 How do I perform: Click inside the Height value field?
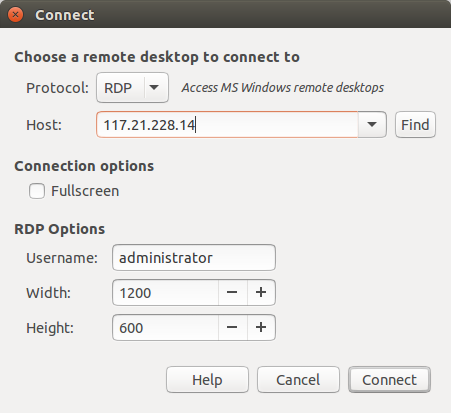click(166, 328)
